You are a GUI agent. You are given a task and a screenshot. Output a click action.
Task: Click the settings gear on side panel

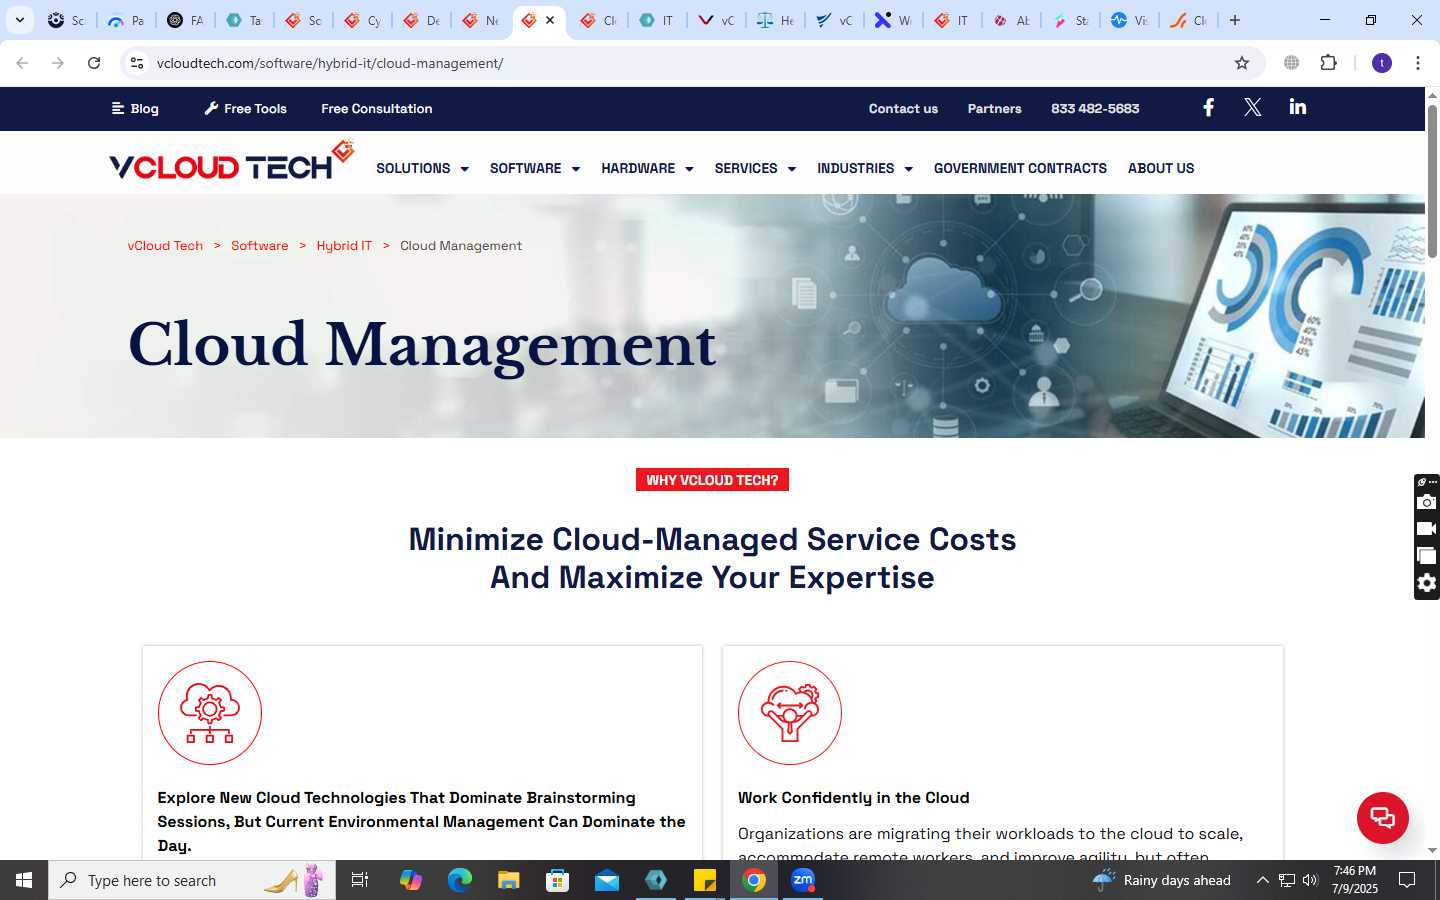pos(1427,583)
